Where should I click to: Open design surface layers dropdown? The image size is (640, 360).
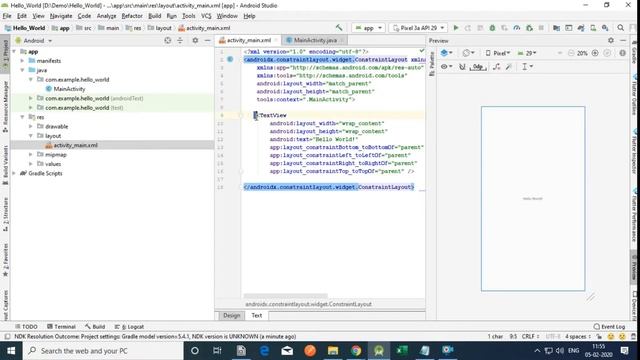pos(447,53)
